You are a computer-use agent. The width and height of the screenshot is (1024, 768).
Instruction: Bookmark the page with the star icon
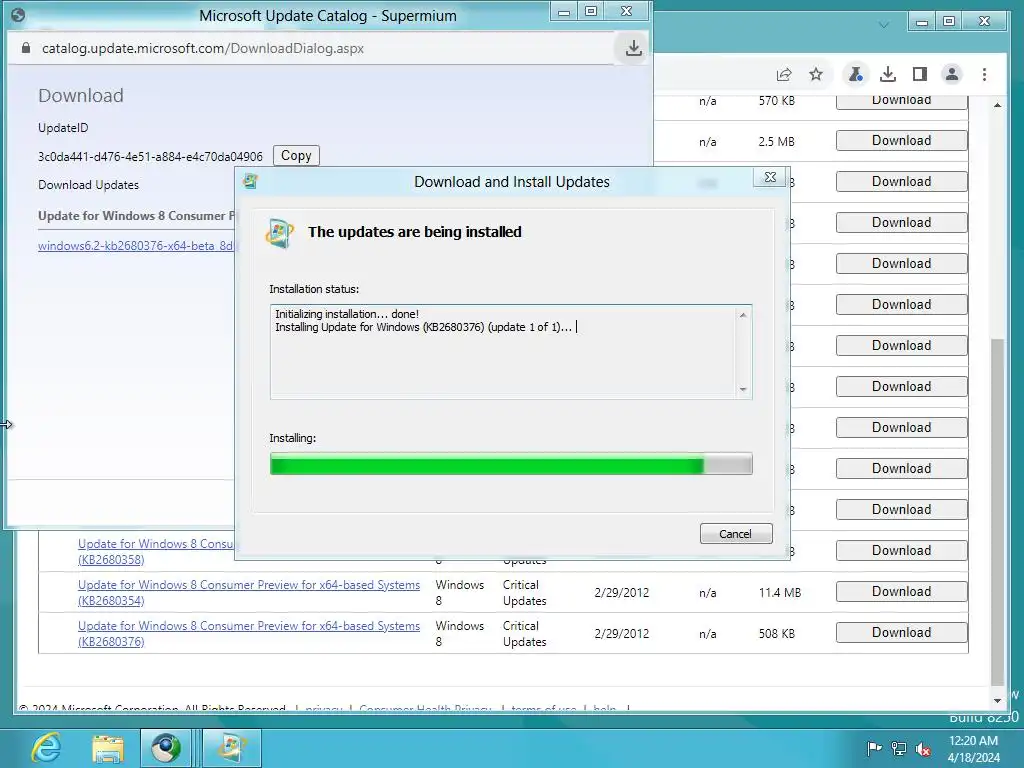coord(816,74)
